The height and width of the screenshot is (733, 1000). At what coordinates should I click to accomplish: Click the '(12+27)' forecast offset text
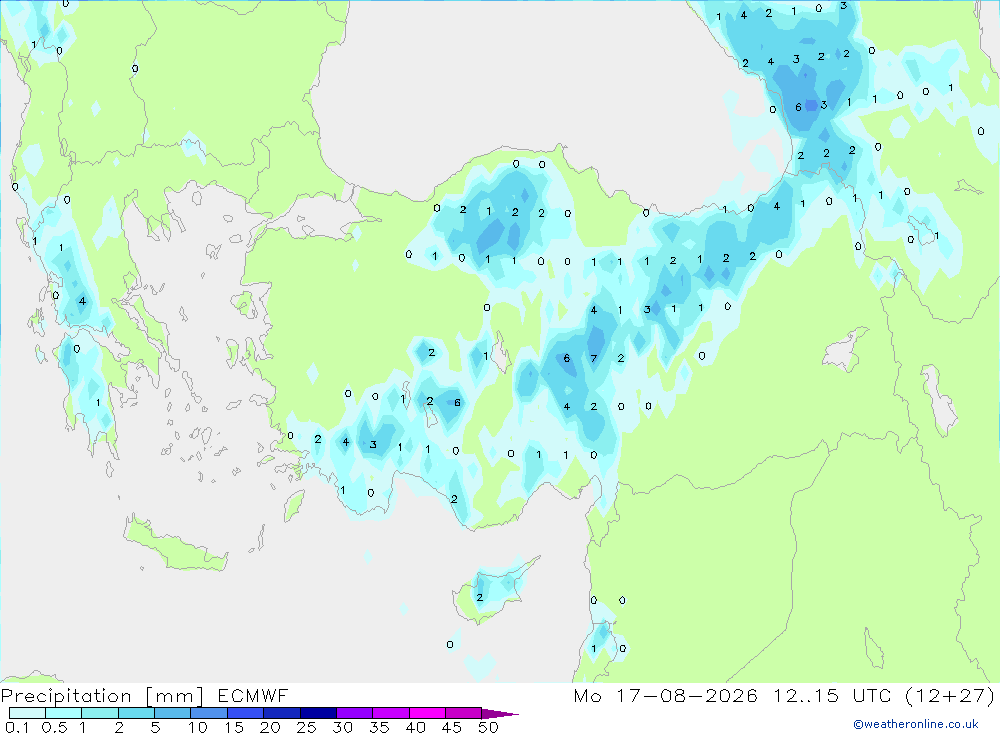coord(950,695)
